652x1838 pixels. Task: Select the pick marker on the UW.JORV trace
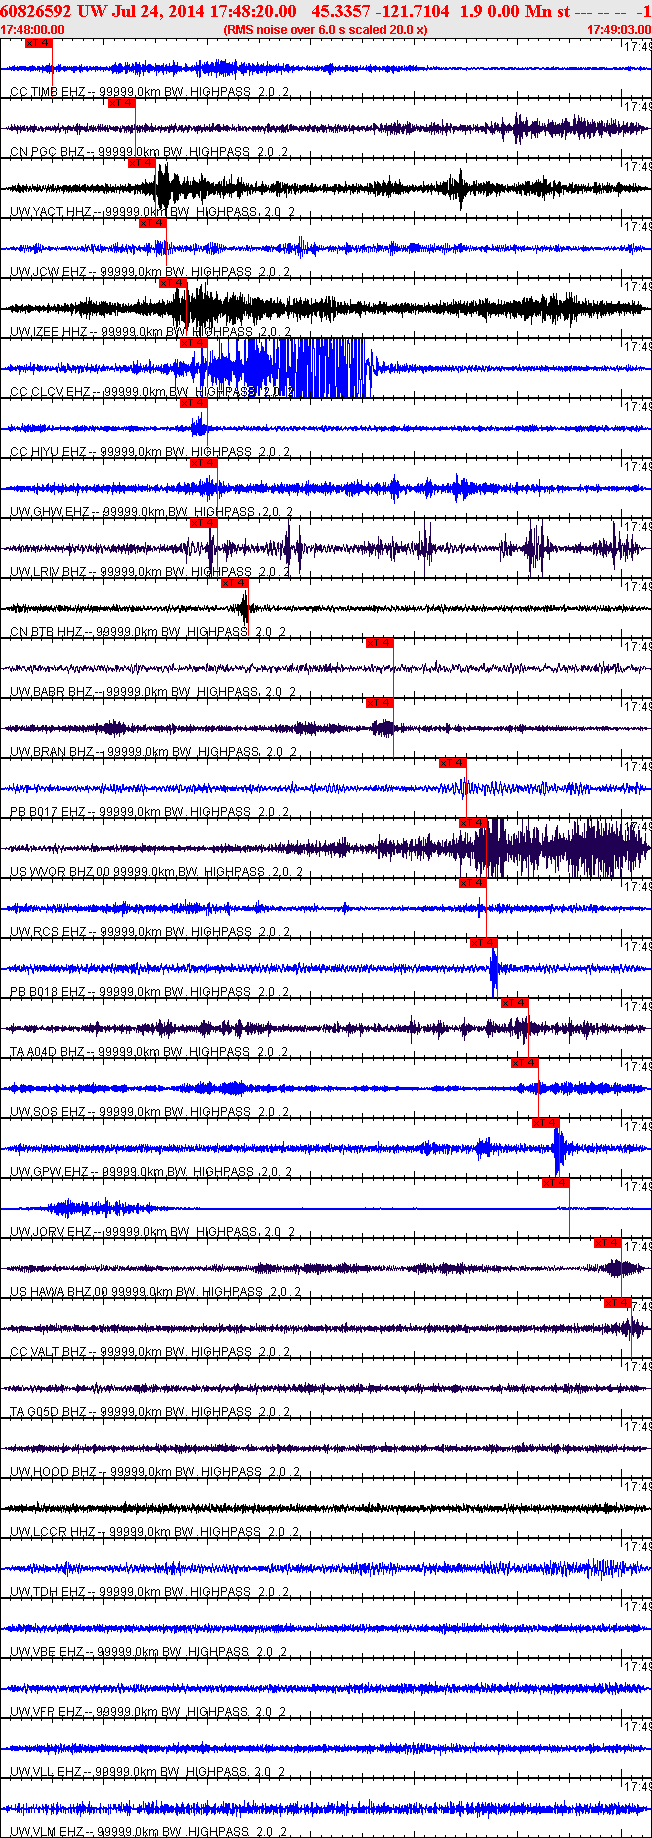click(556, 1183)
